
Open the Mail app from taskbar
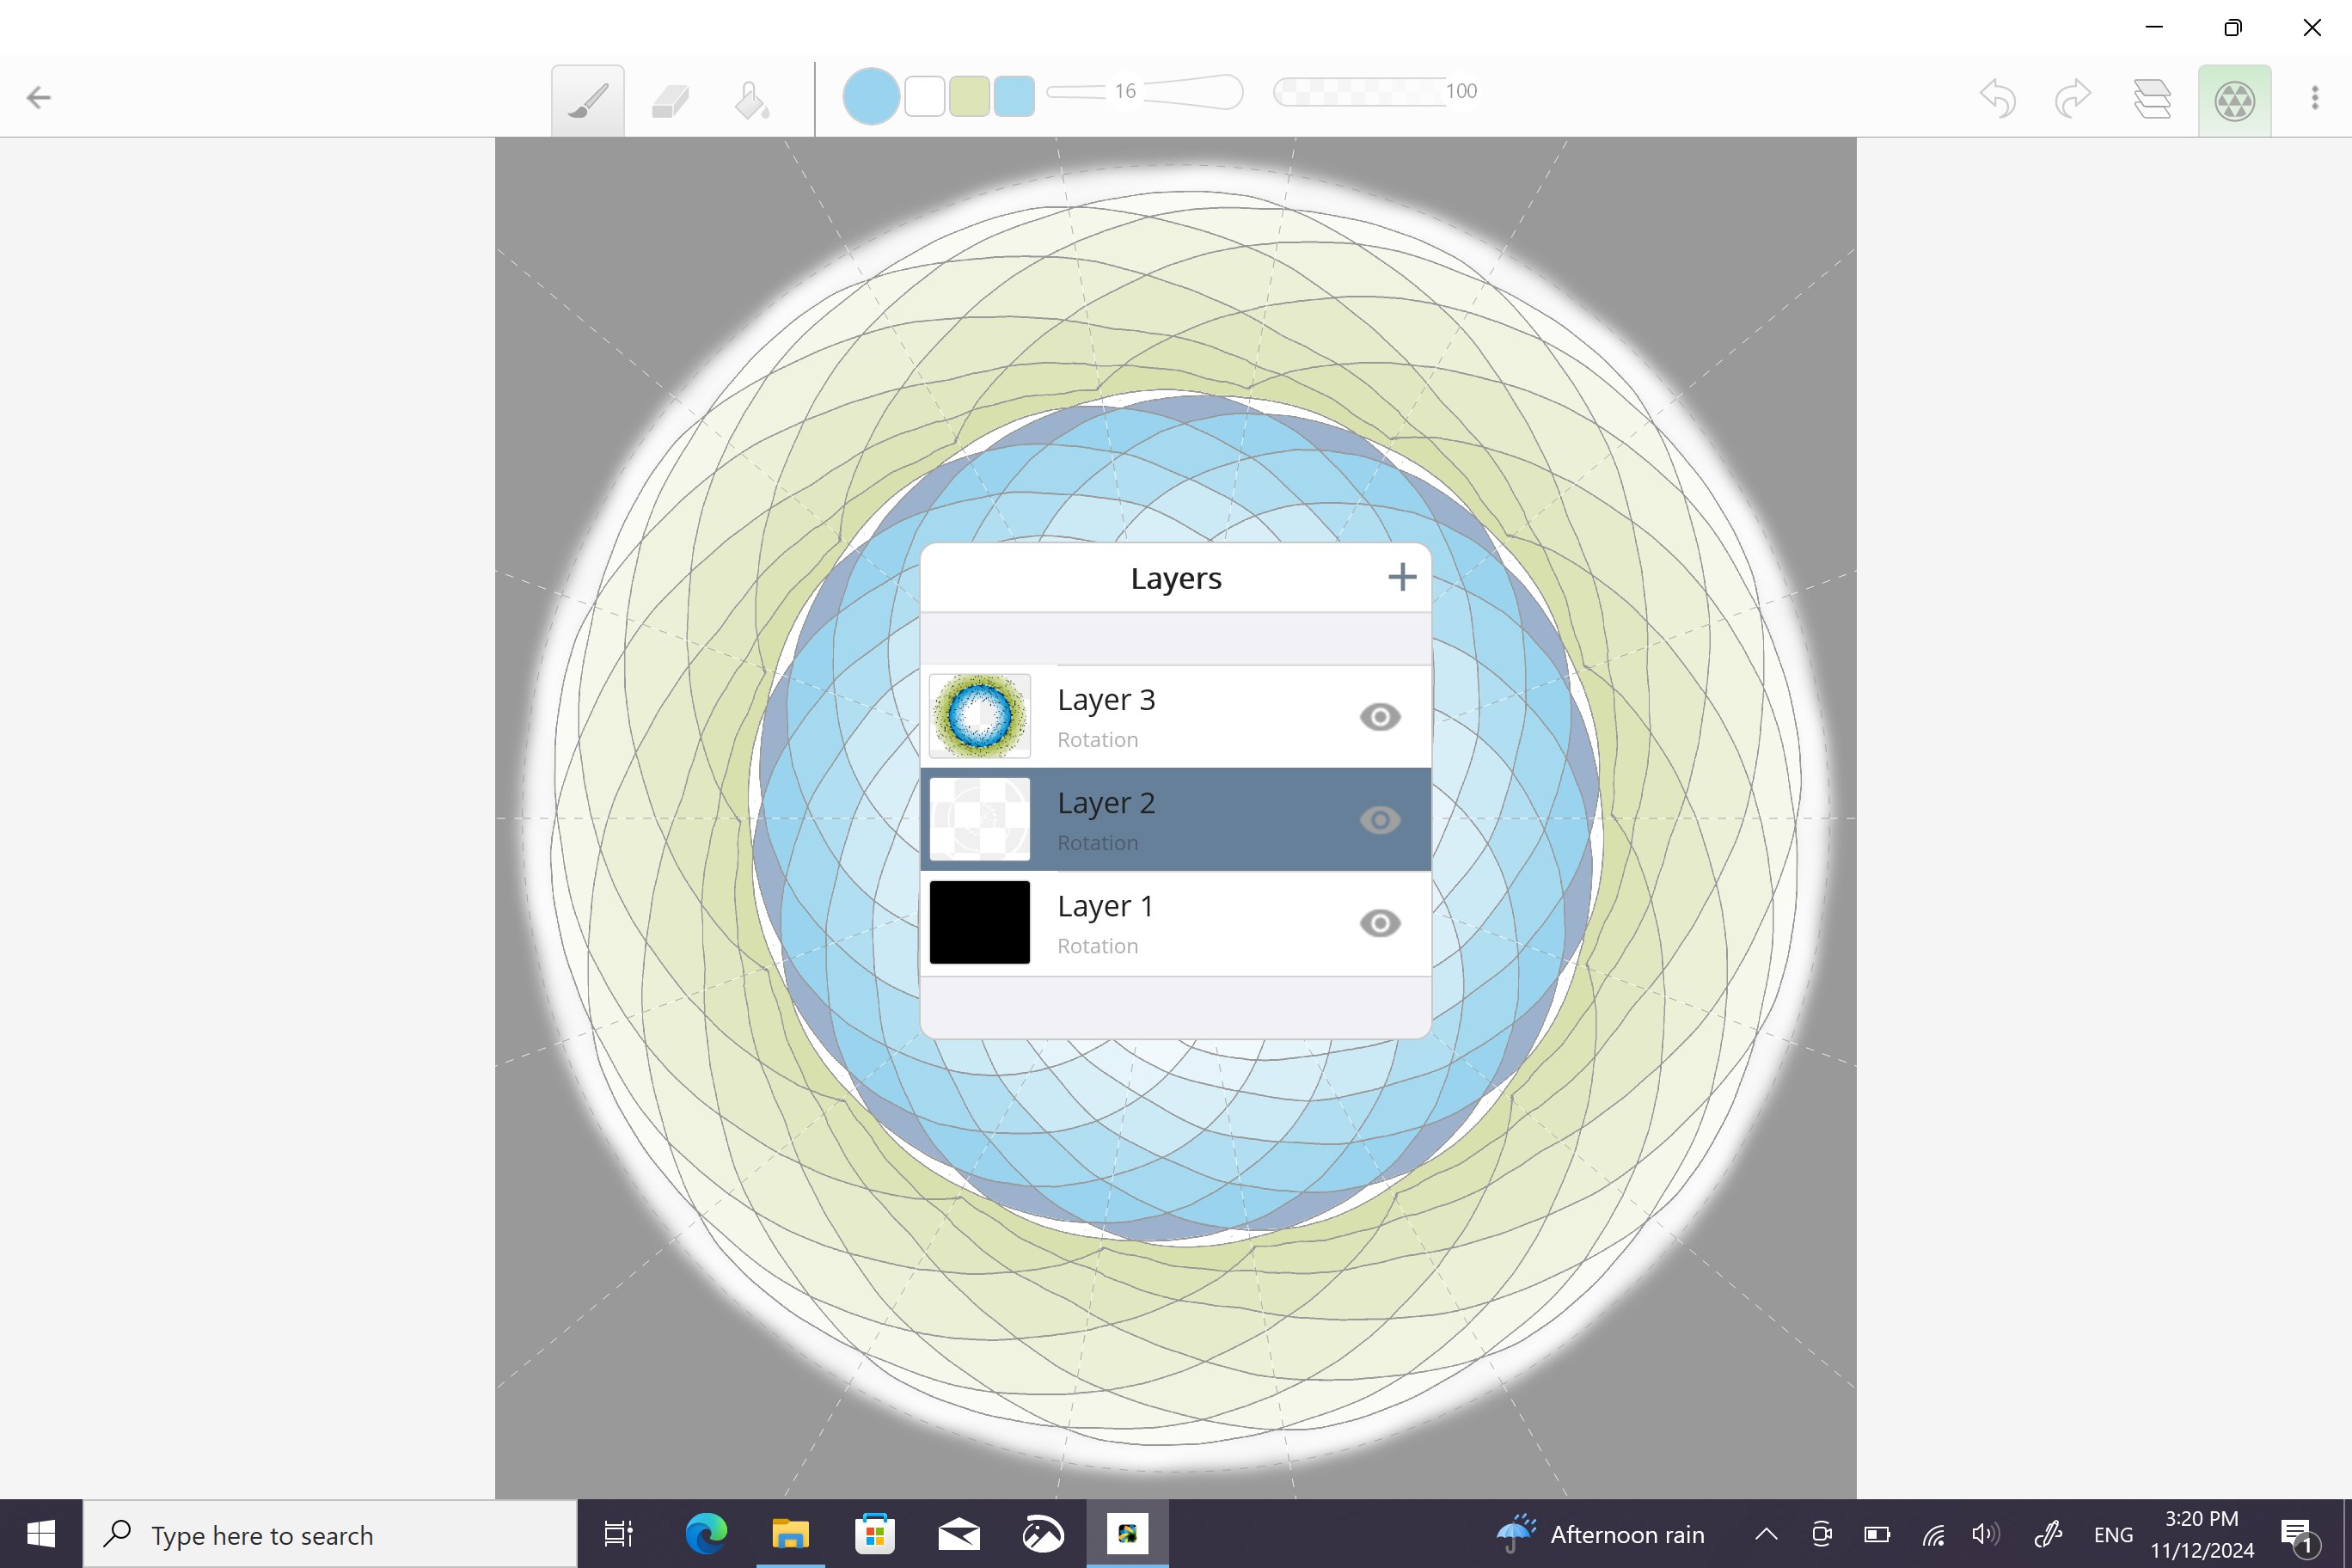click(x=959, y=1534)
